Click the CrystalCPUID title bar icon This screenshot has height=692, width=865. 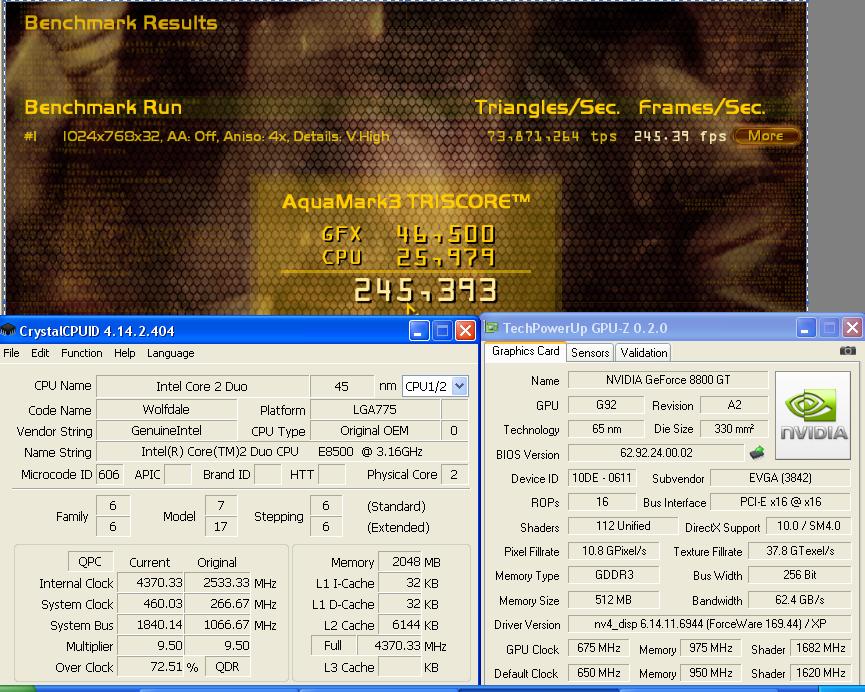click(x=8, y=330)
